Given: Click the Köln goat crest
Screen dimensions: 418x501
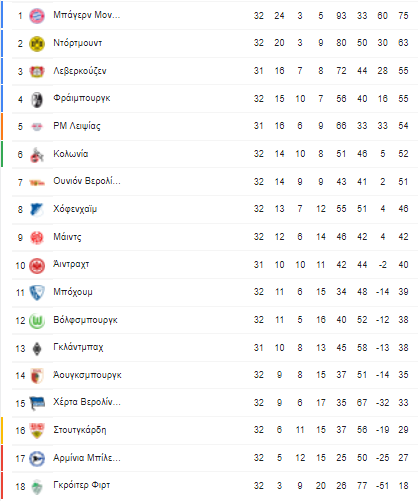Looking at the screenshot, I should pos(37,154).
